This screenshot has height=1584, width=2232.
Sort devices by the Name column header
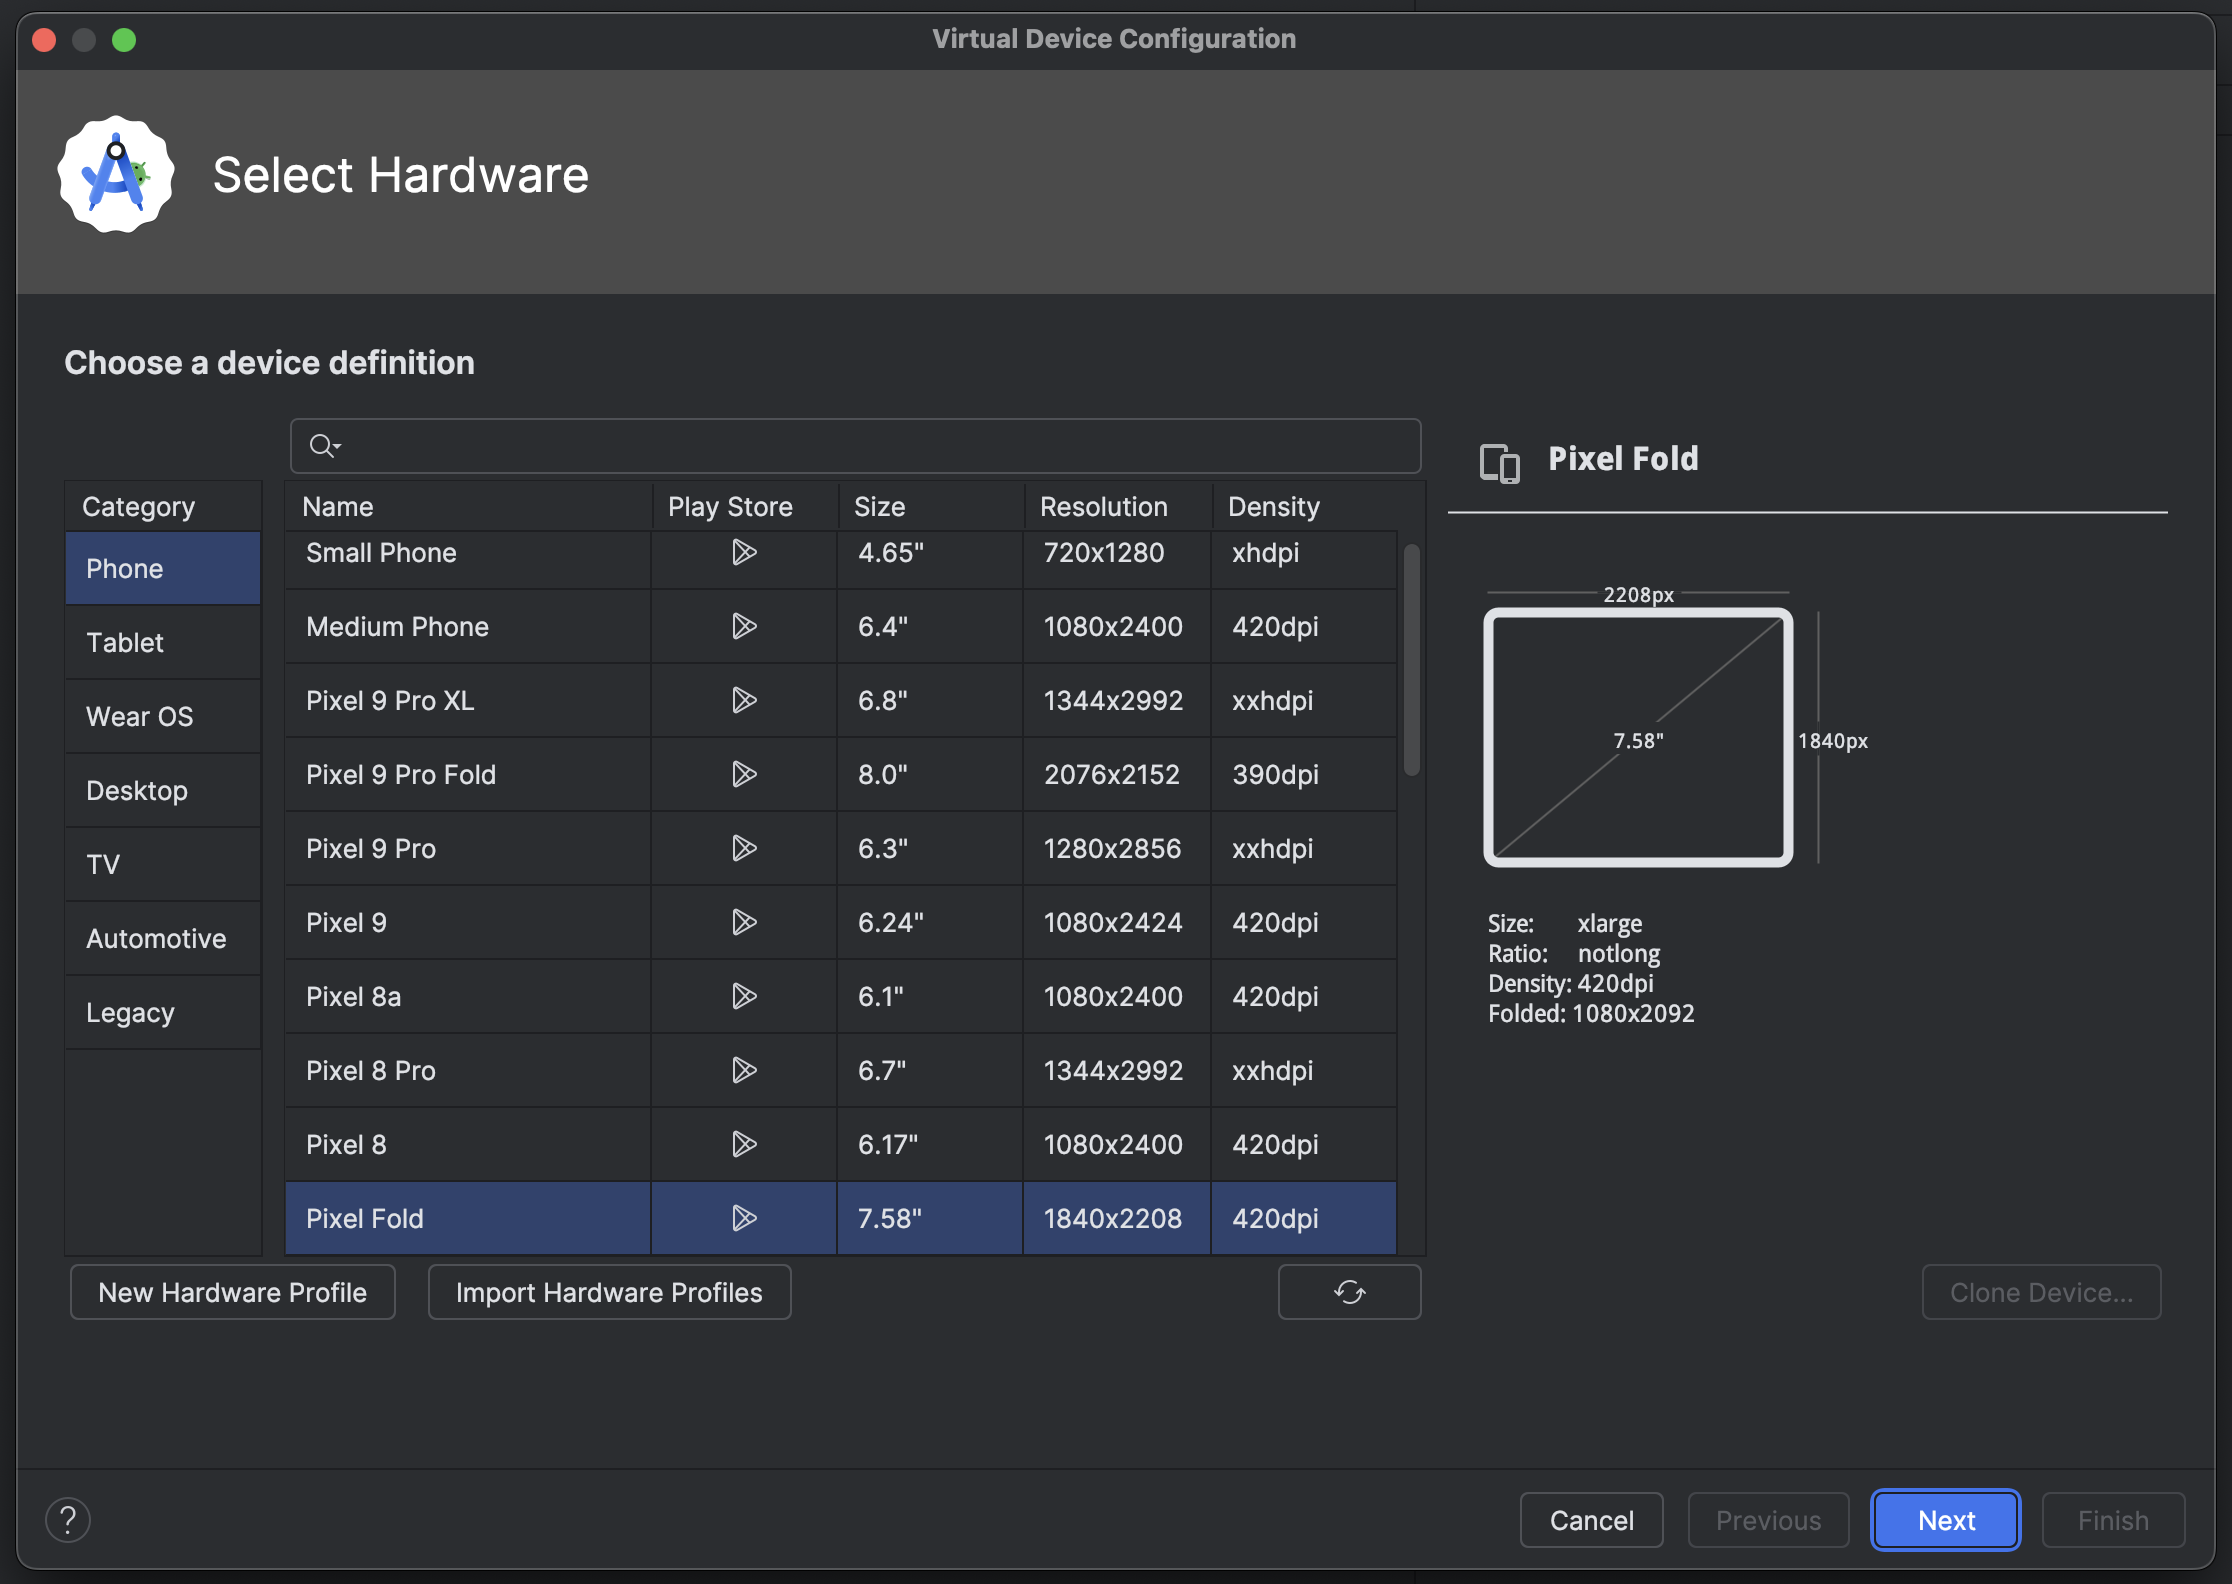468,506
